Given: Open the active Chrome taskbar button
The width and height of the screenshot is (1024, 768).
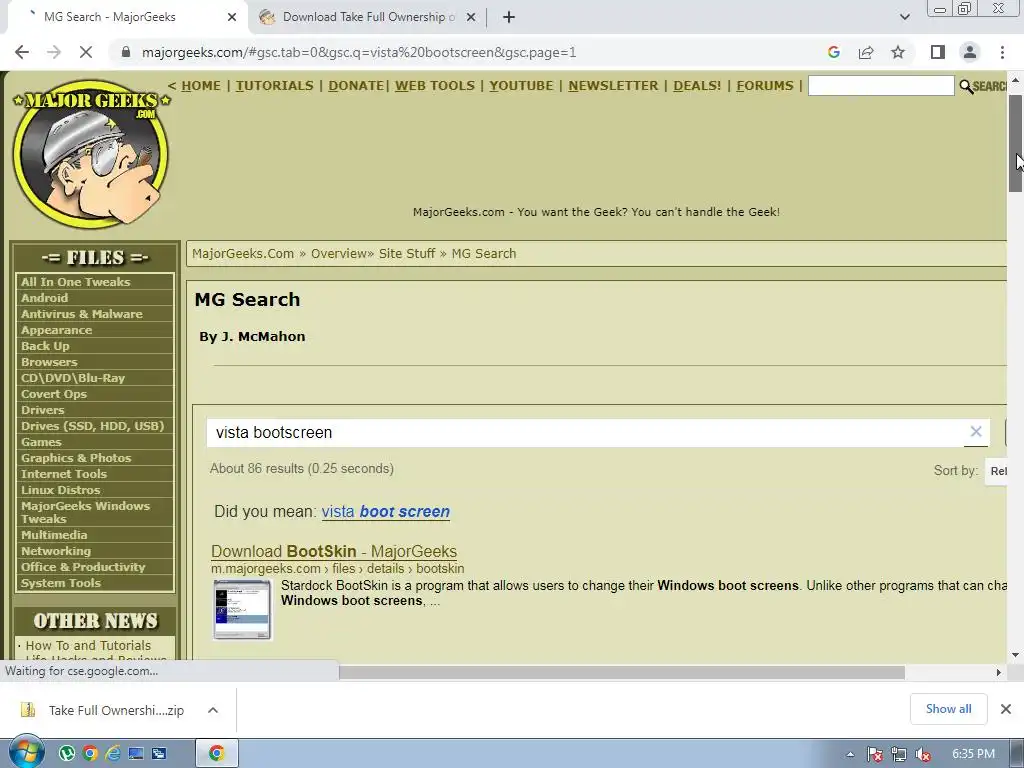Looking at the screenshot, I should (x=216, y=754).
